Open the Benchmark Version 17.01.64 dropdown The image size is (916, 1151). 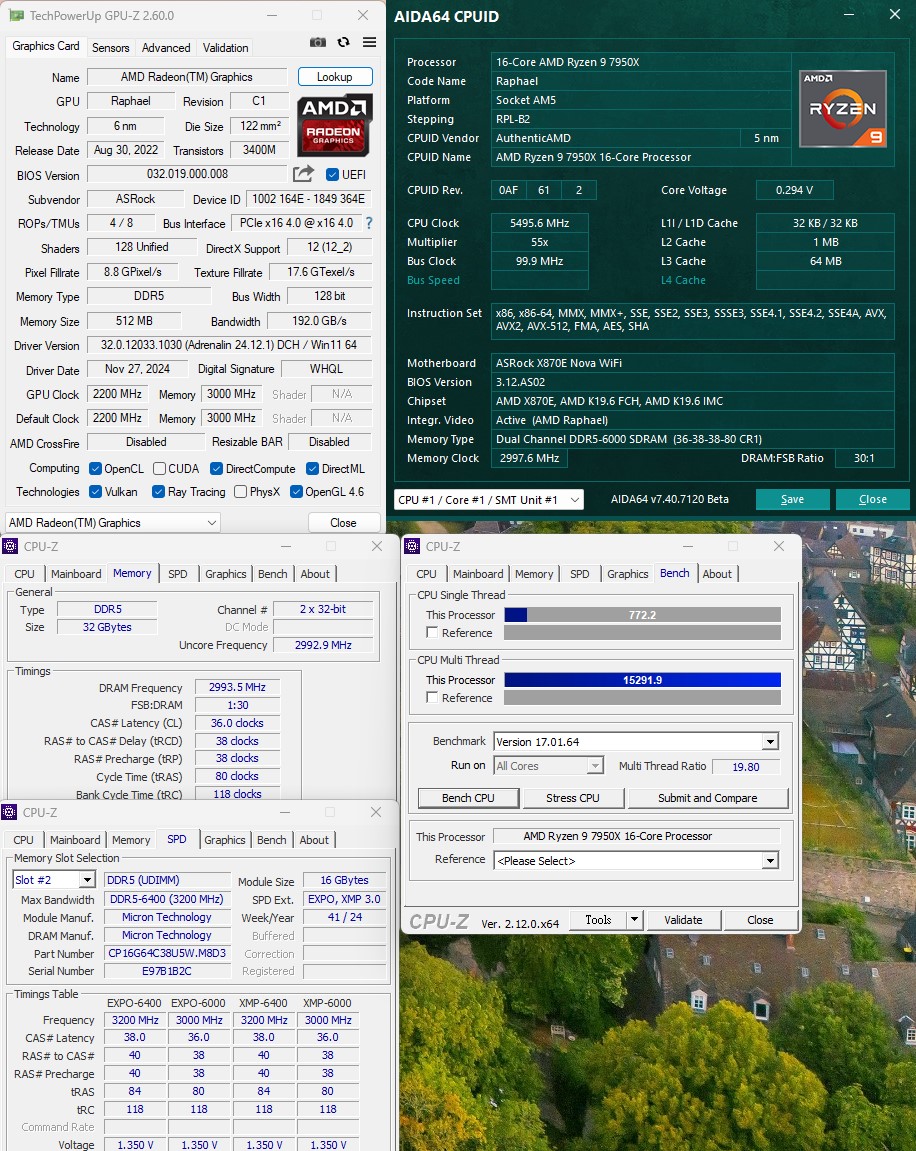636,741
